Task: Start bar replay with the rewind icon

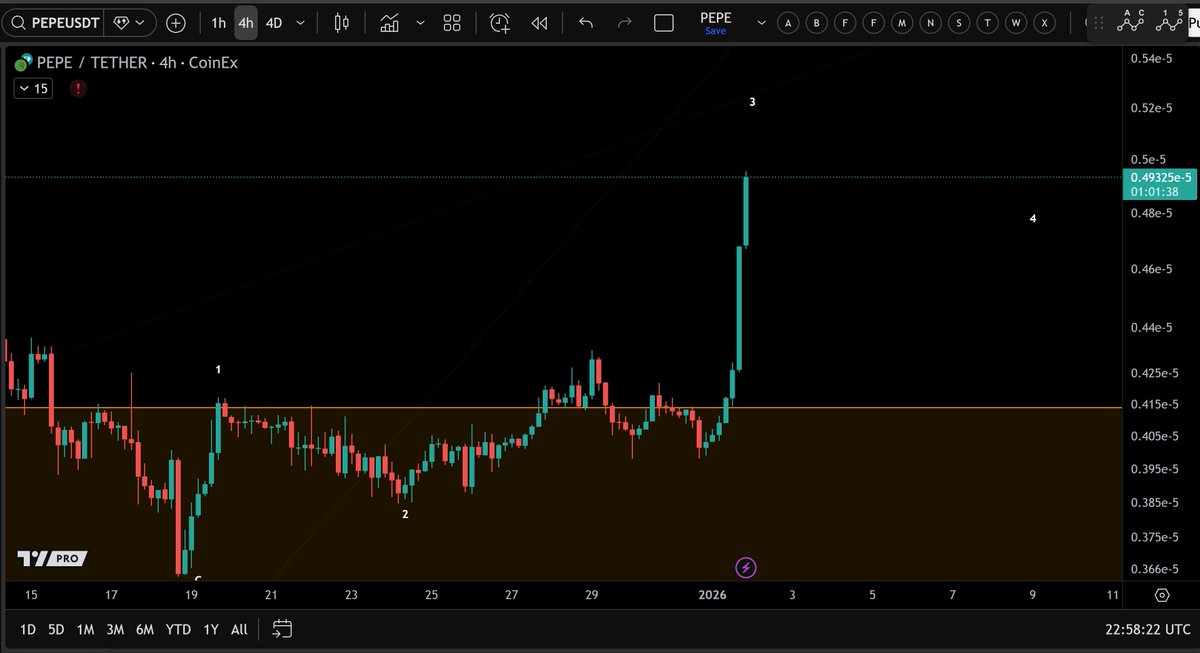Action: [539, 22]
